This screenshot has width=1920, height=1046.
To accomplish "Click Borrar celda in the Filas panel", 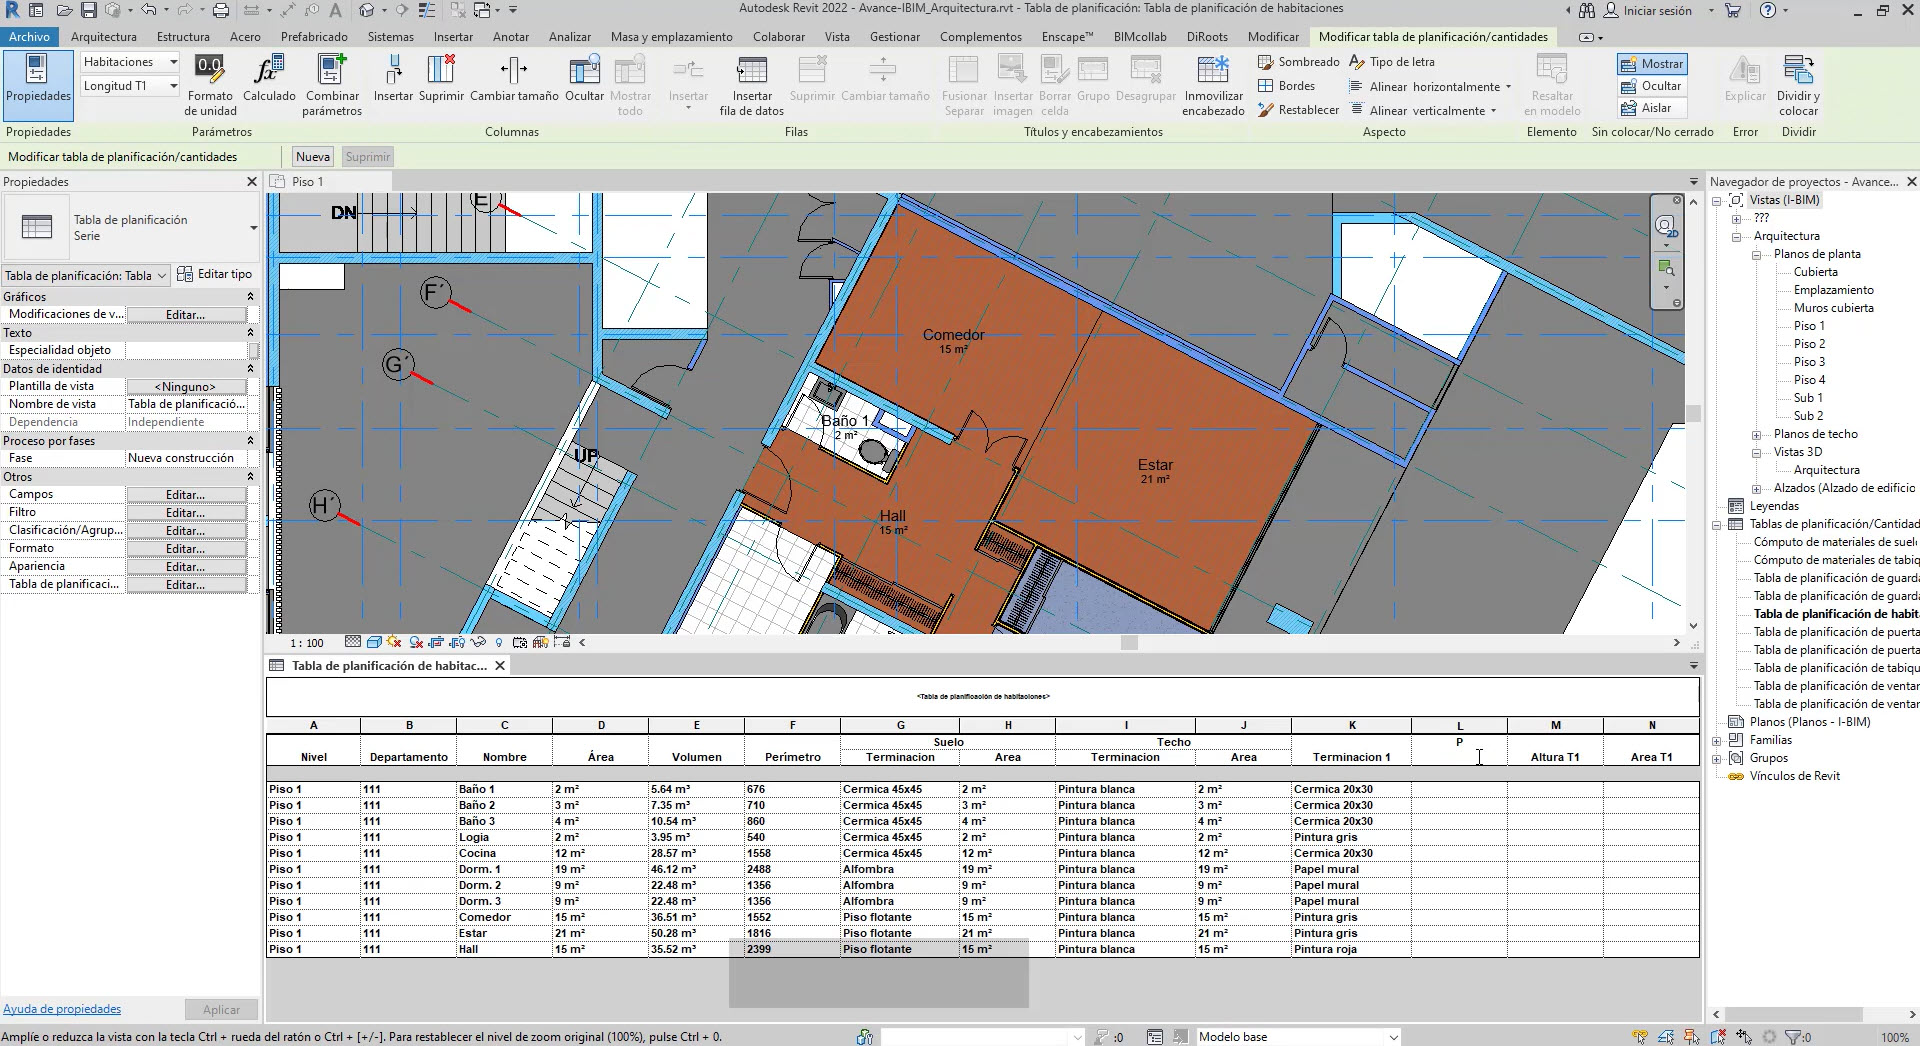I will point(1054,84).
